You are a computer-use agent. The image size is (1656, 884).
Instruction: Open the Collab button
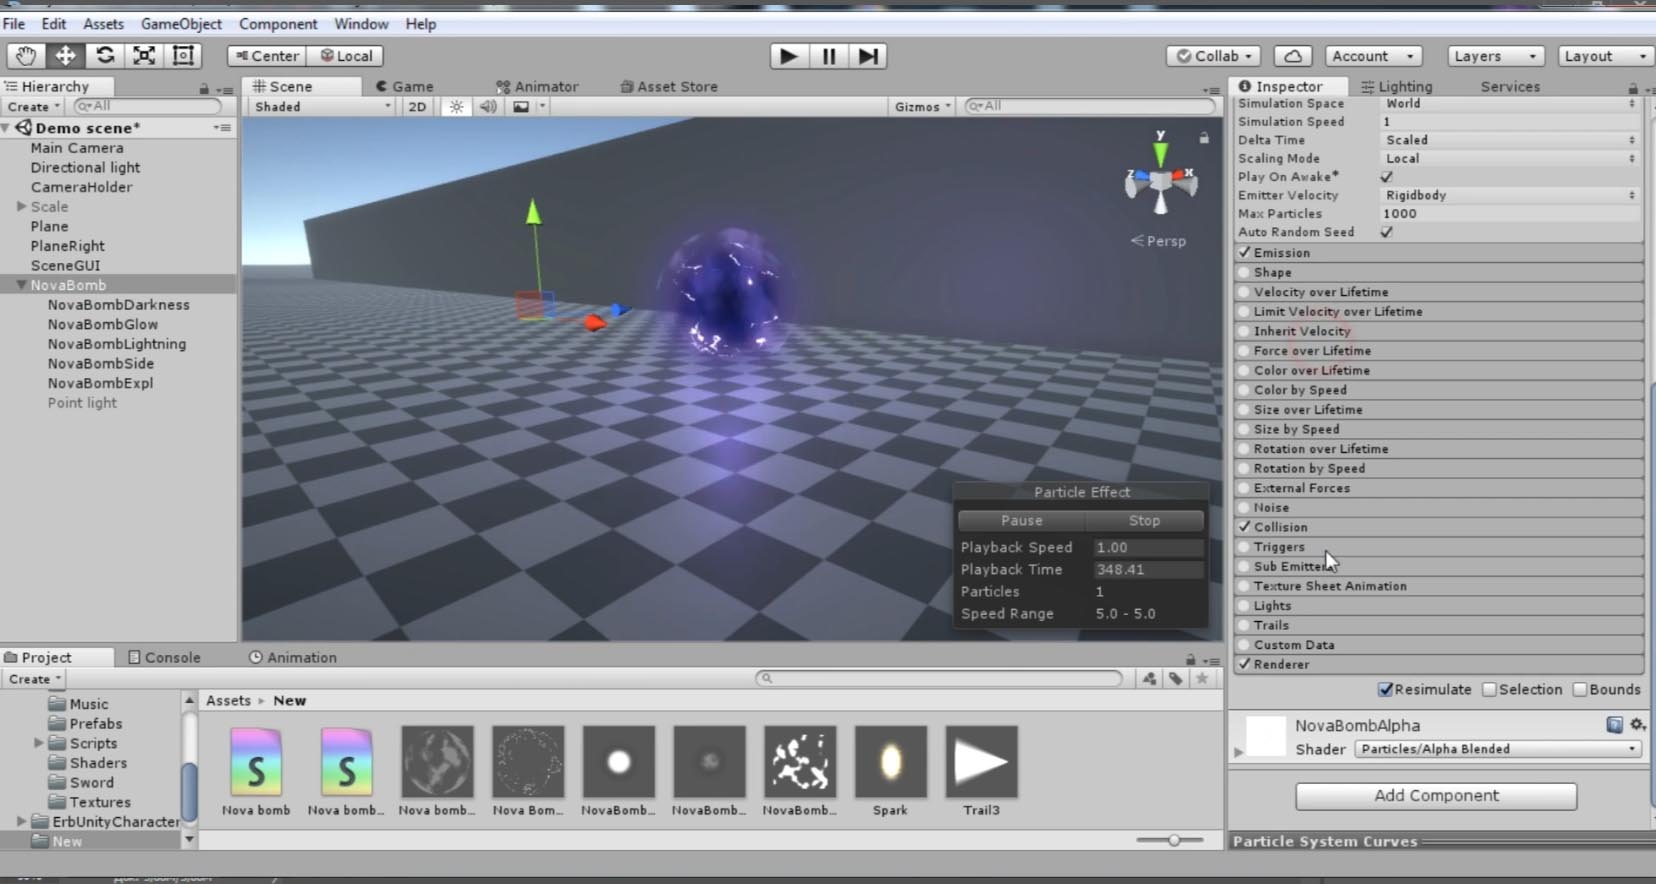point(1213,56)
